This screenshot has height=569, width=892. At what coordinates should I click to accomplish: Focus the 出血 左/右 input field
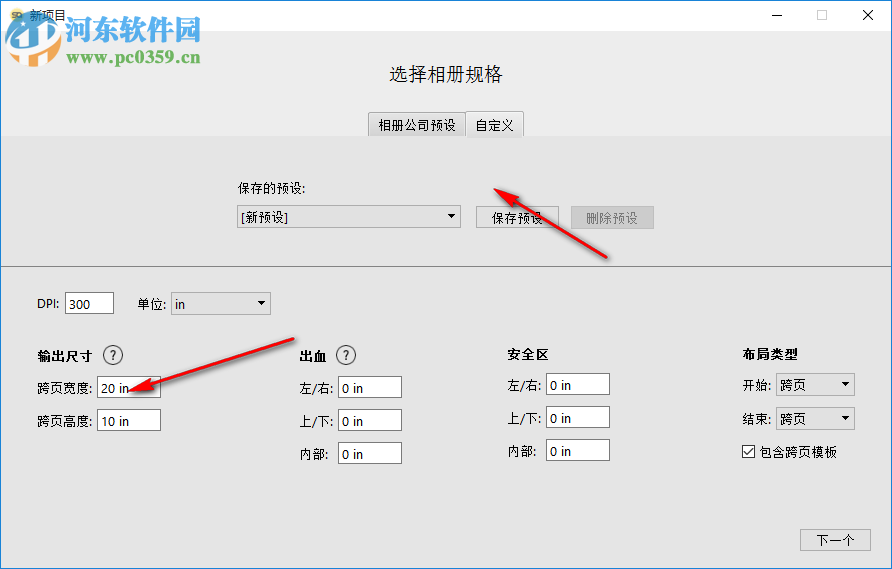coord(370,387)
